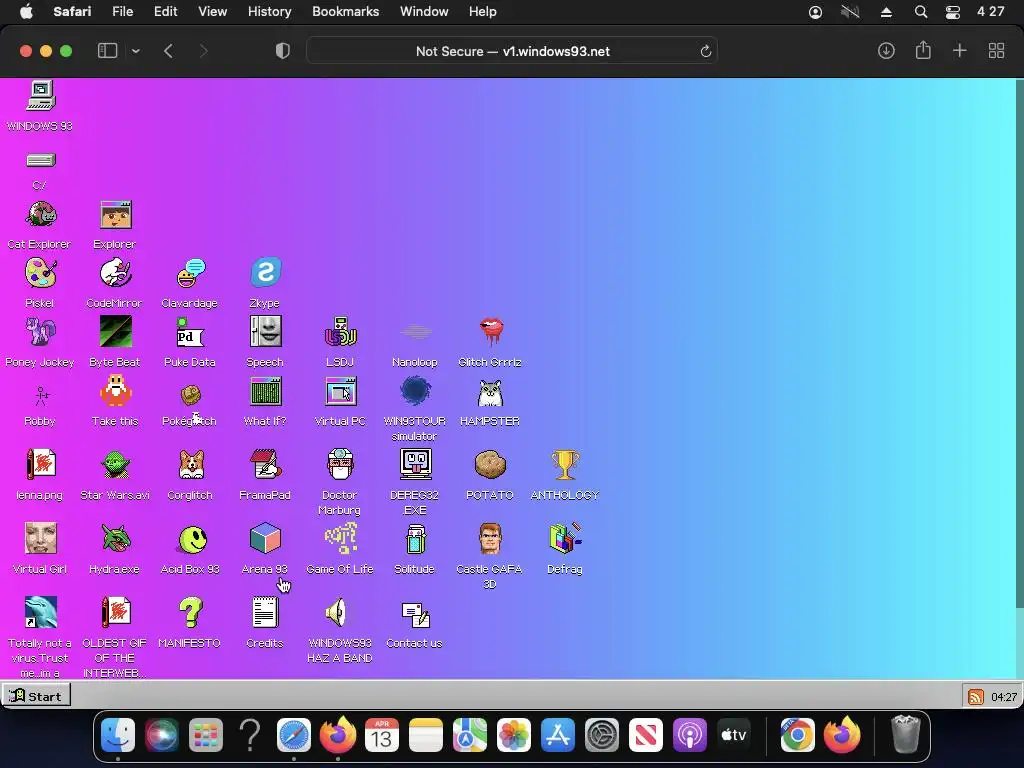Screen dimensions: 1024x768
Task: Open the C:/ drive icon
Action: pos(40,160)
